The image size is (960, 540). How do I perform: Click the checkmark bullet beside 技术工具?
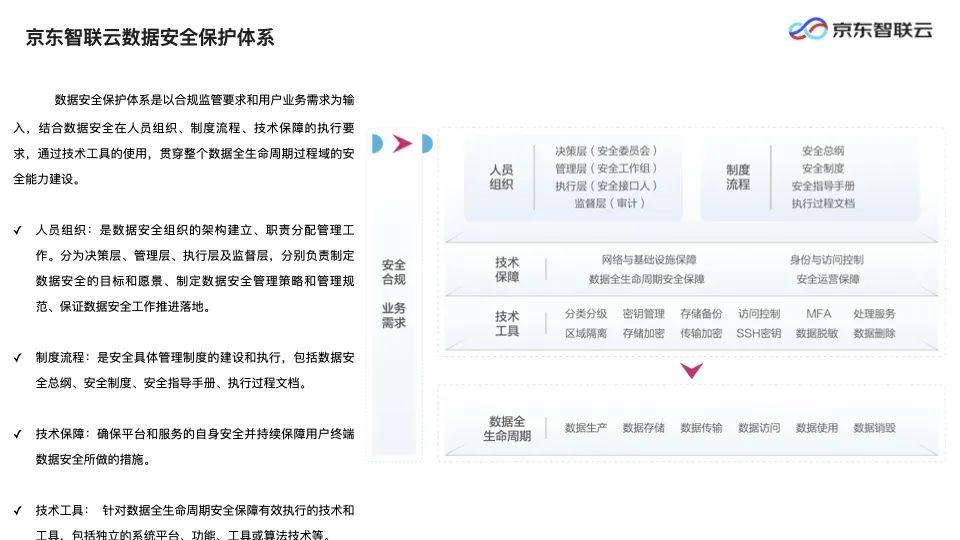18,511
